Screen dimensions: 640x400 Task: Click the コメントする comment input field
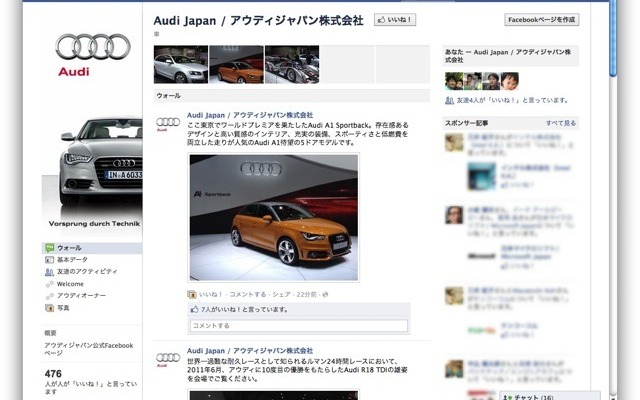299,326
